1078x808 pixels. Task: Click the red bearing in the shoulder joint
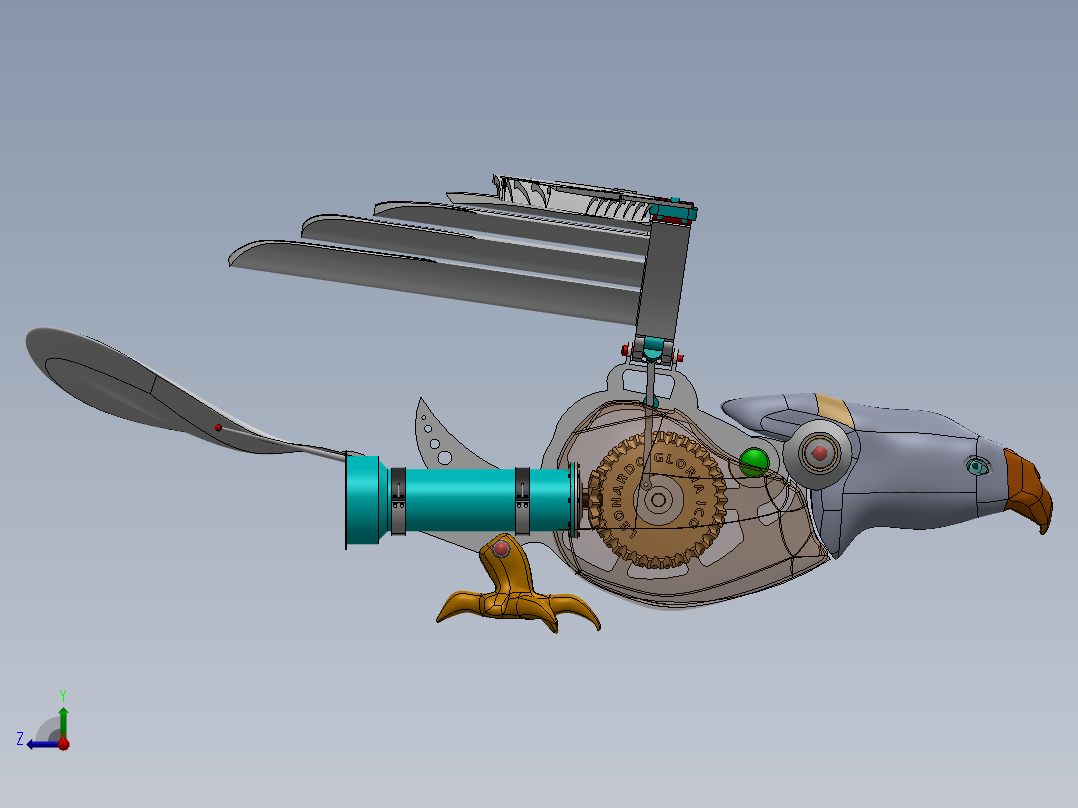pyautogui.click(x=822, y=452)
